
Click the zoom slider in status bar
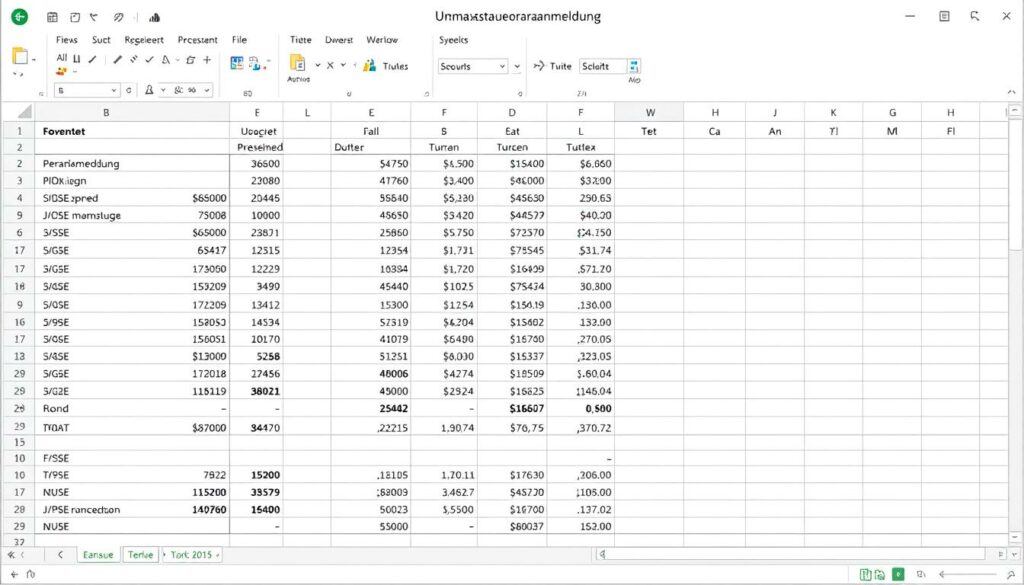965,575
